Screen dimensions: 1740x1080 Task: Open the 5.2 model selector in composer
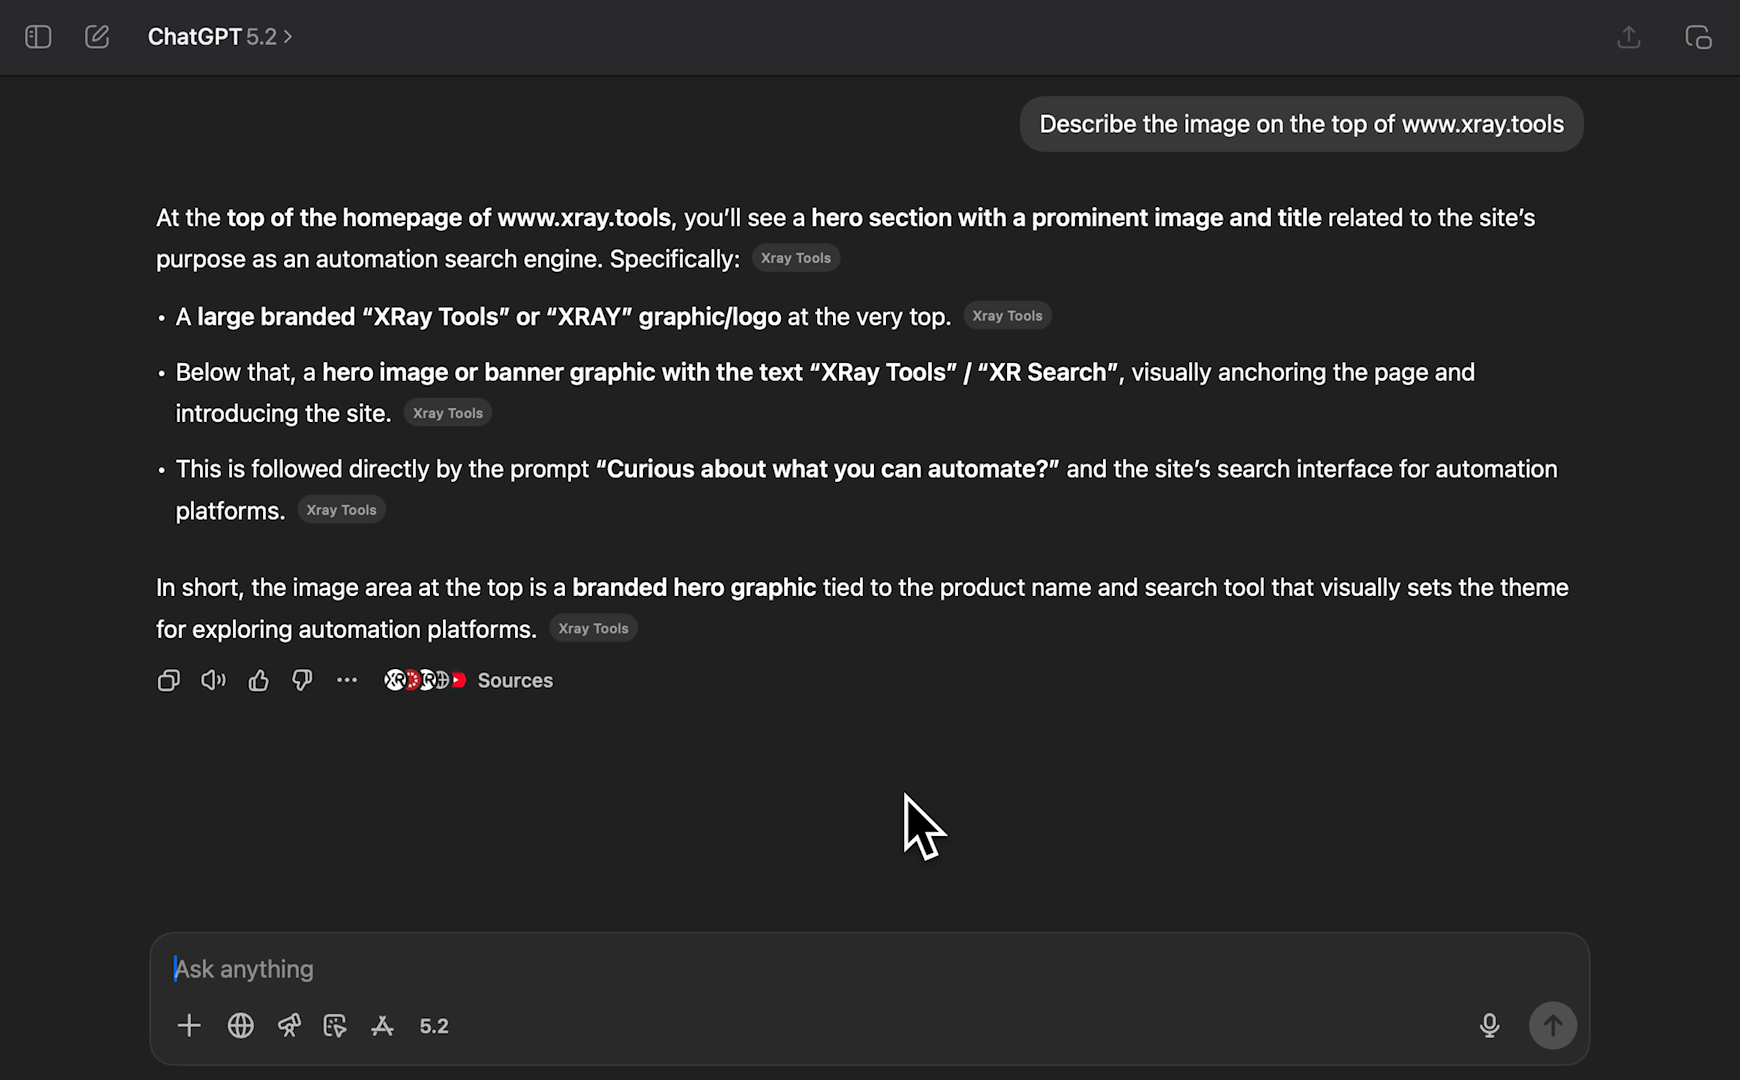tap(433, 1025)
